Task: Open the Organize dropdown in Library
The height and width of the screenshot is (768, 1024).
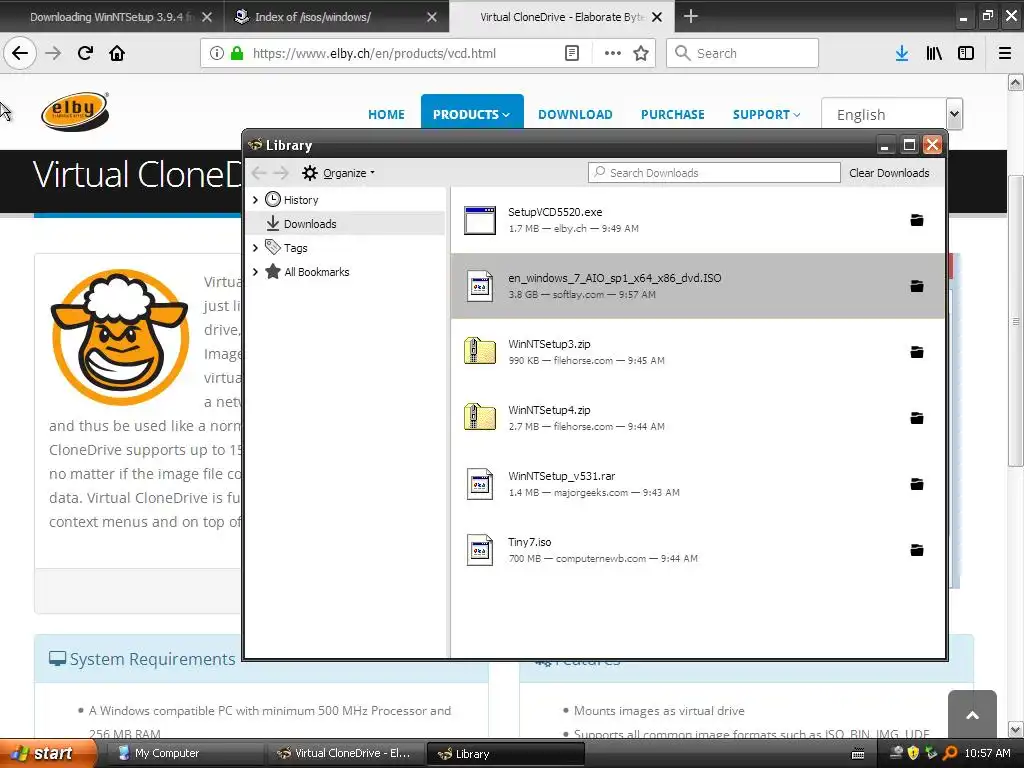Action: [338, 173]
